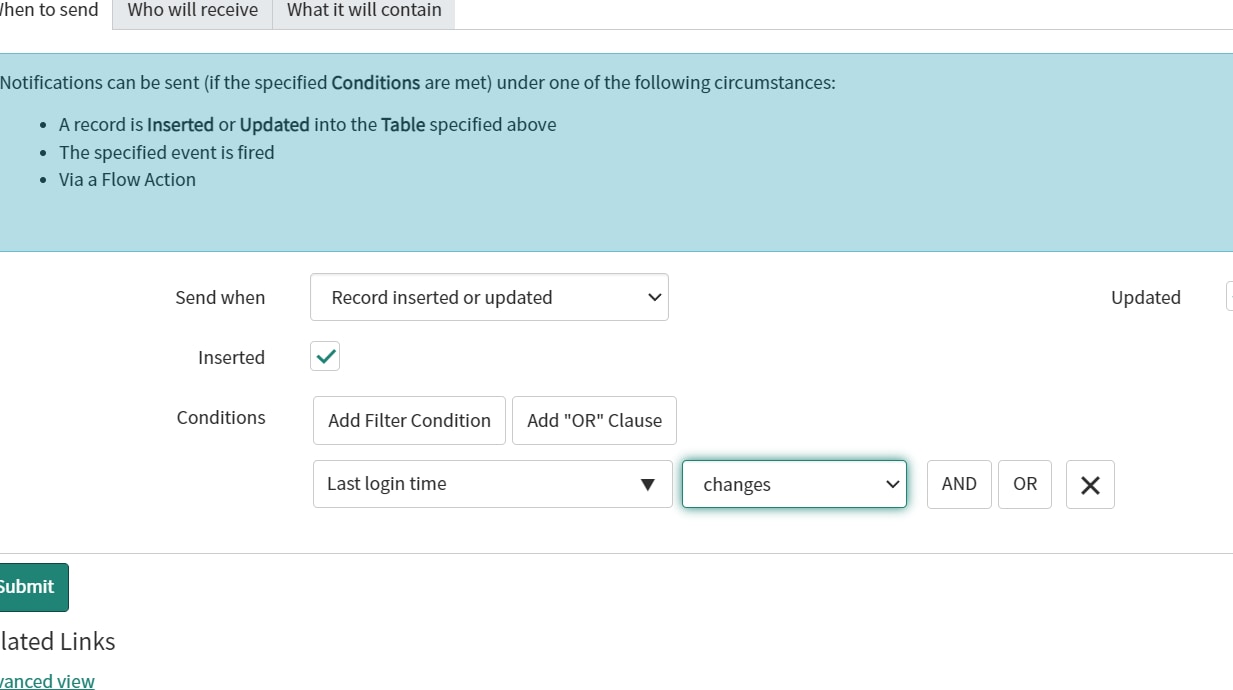Click the Add Filter Condition button
The image size is (1233, 690).
[408, 420]
